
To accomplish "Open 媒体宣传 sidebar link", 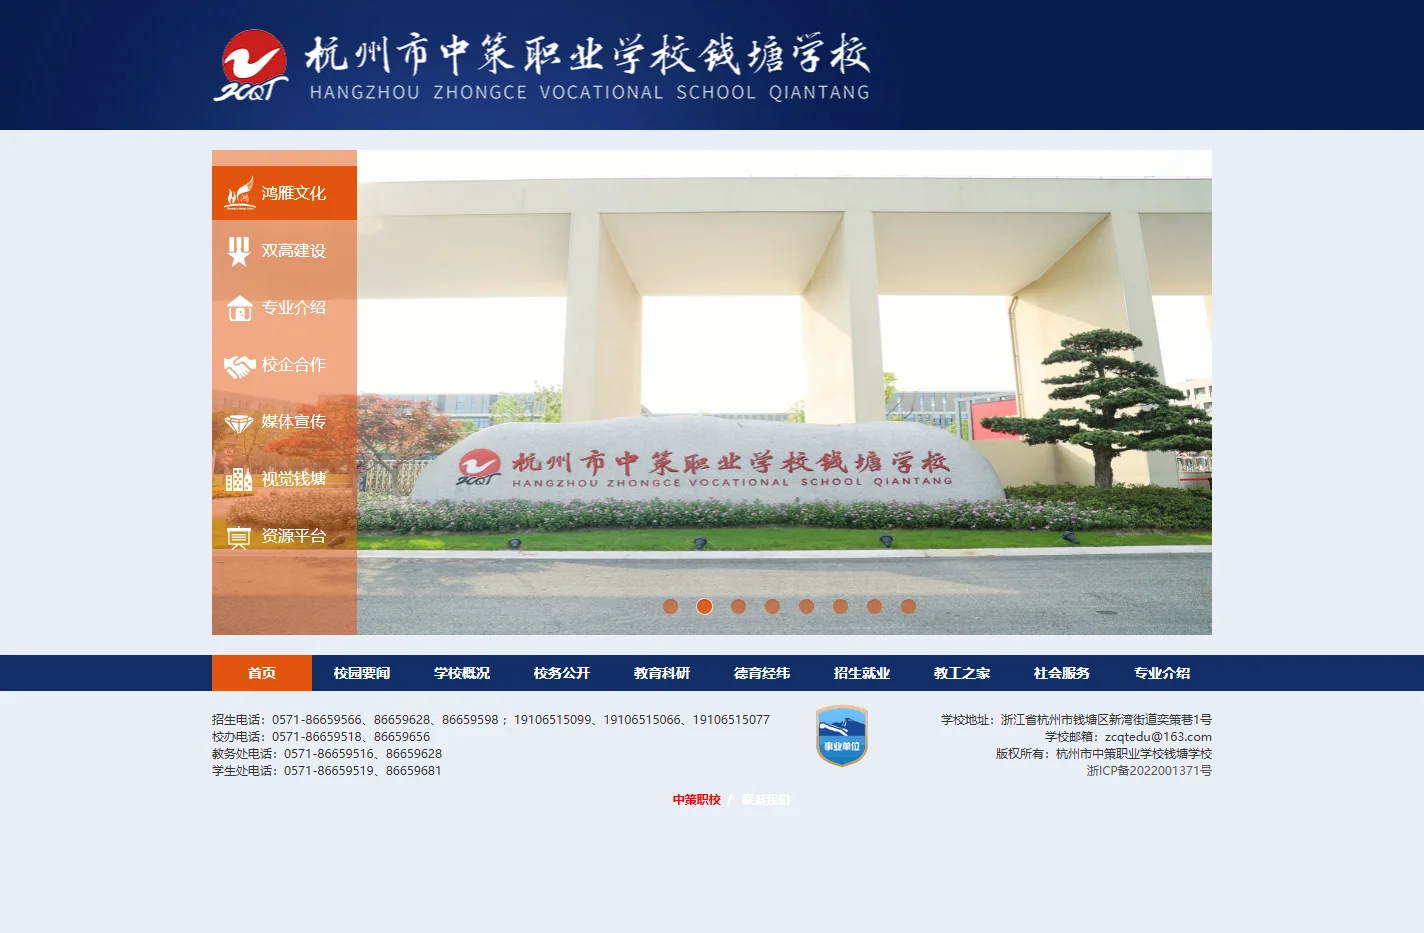I will [284, 422].
